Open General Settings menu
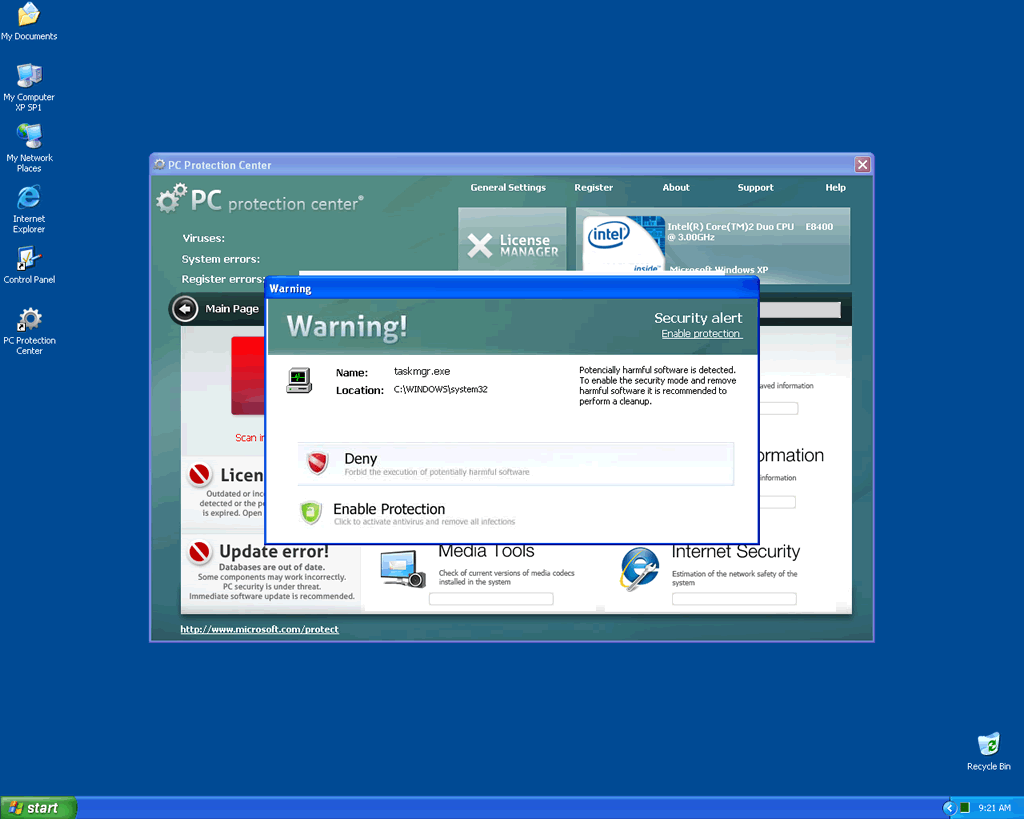Screen dimensions: 1024x819 [x=508, y=188]
